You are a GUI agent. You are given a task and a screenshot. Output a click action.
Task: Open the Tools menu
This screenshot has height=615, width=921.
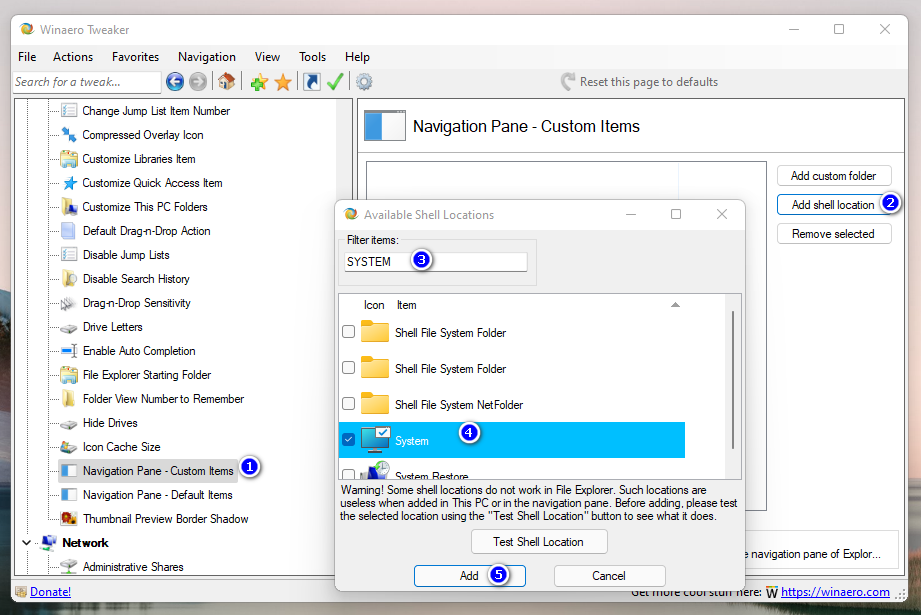[x=312, y=57]
